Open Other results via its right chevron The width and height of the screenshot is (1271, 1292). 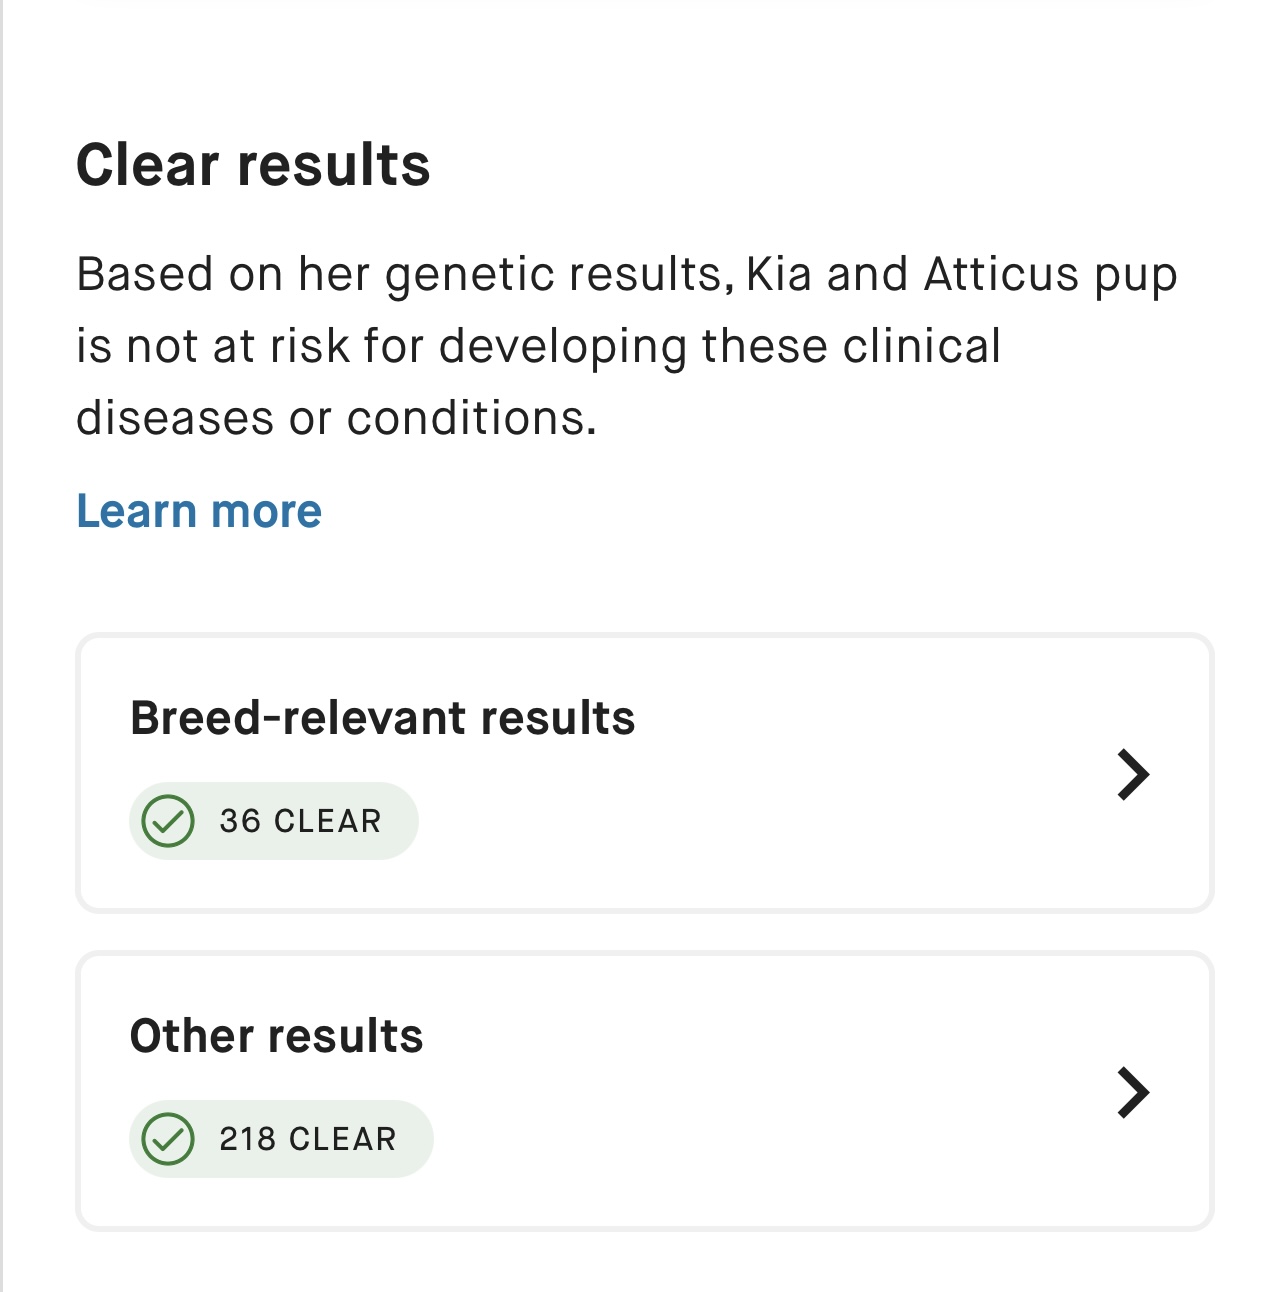click(x=1133, y=1092)
